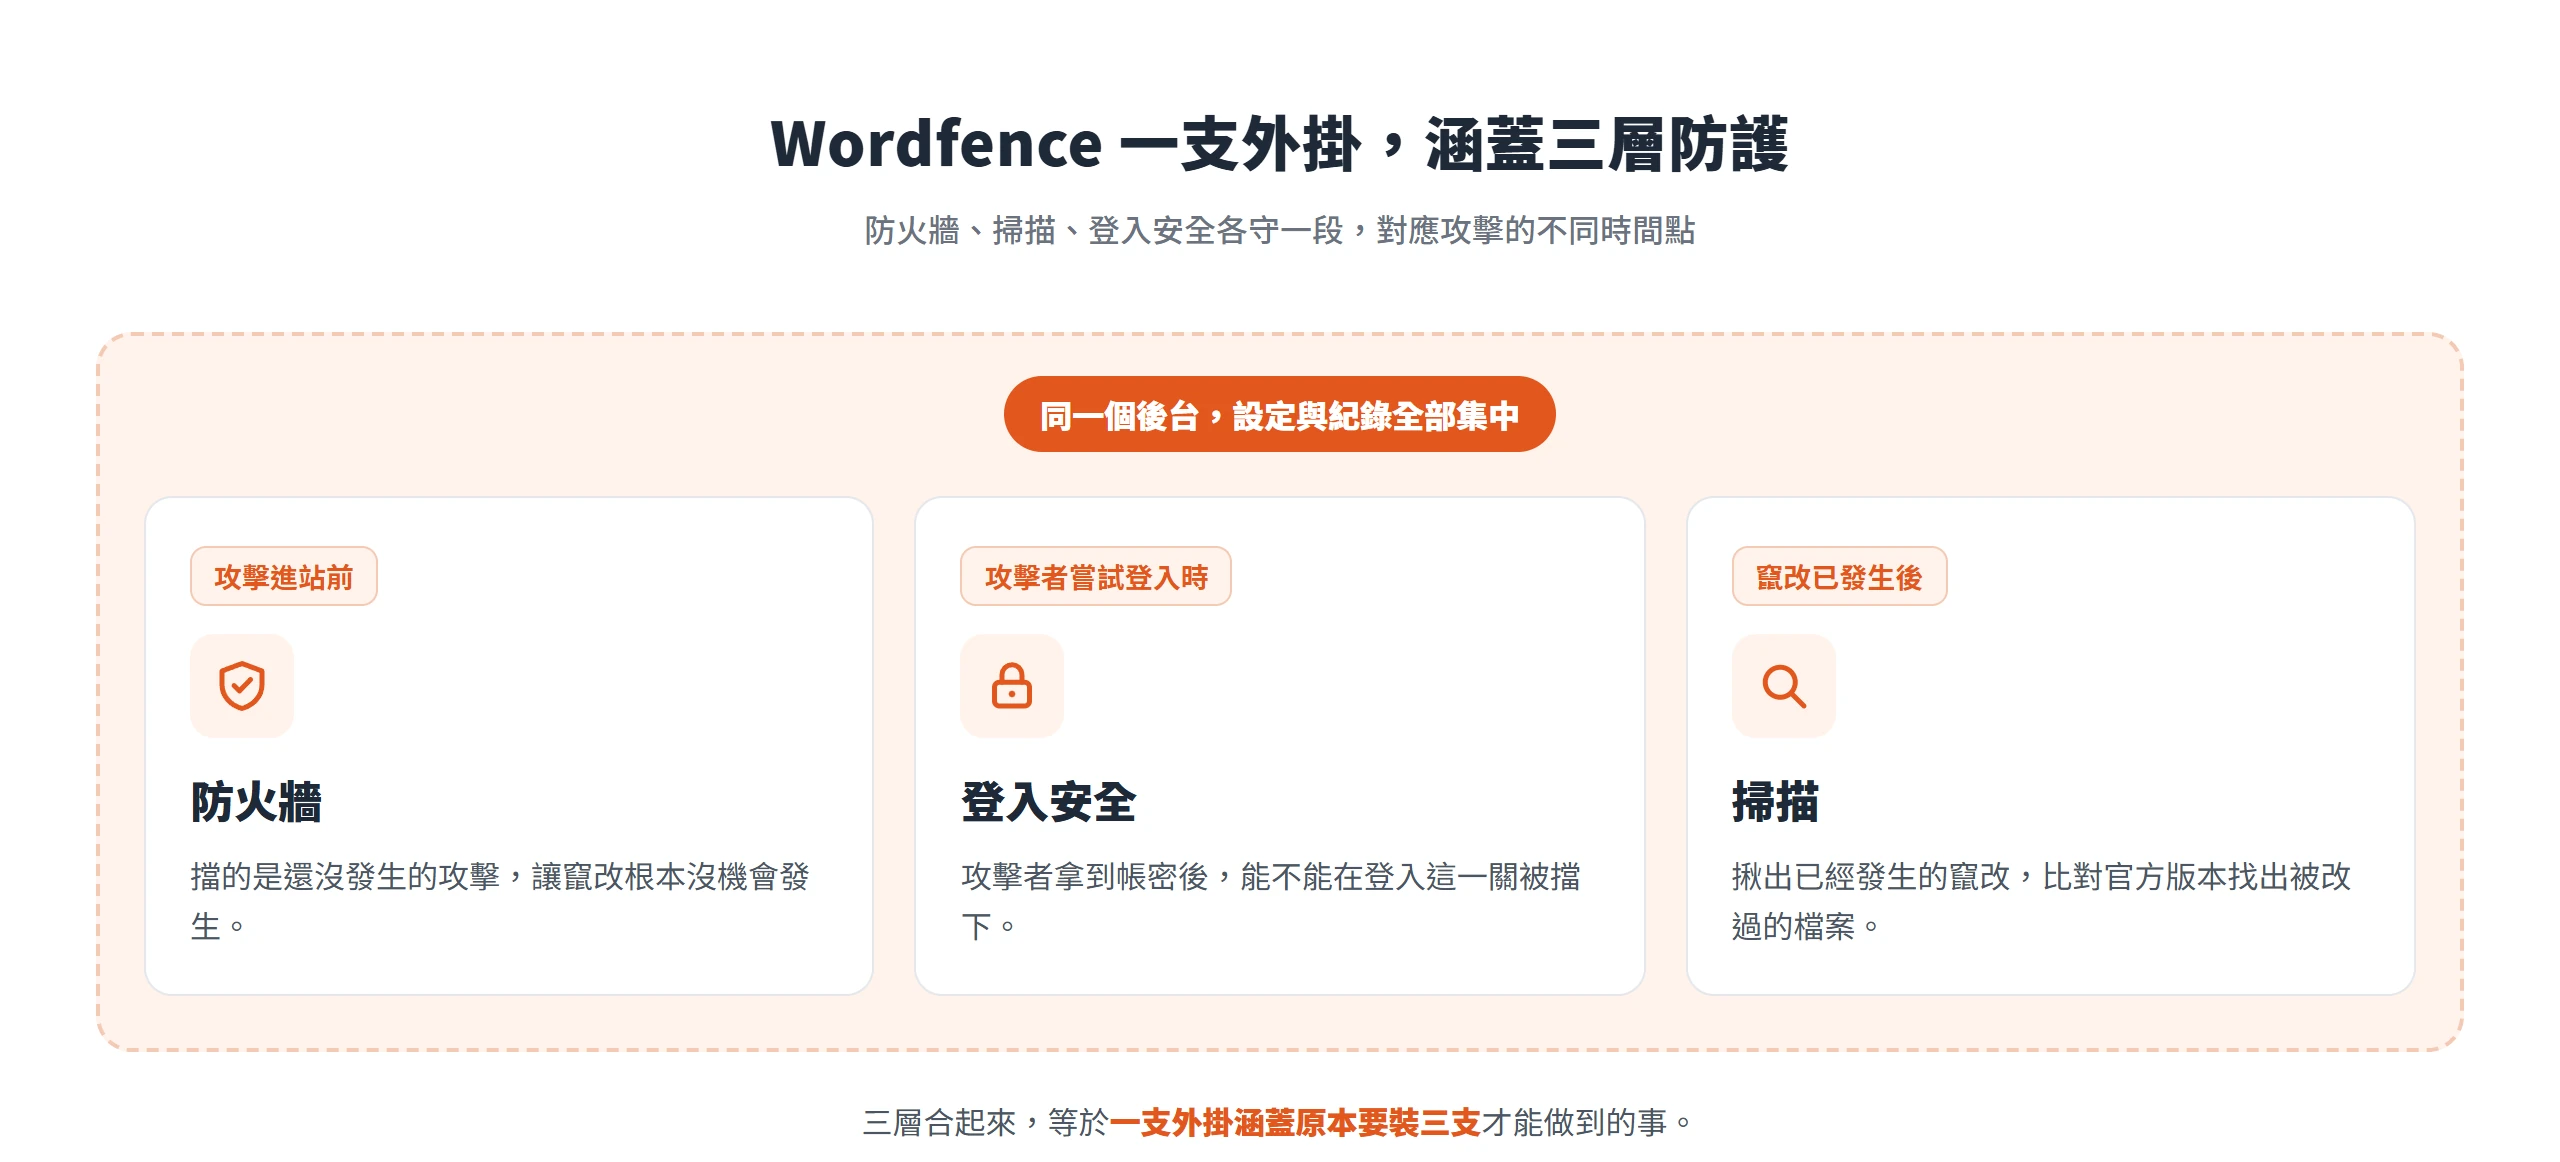Click the padlock login security icon

(x=1012, y=686)
